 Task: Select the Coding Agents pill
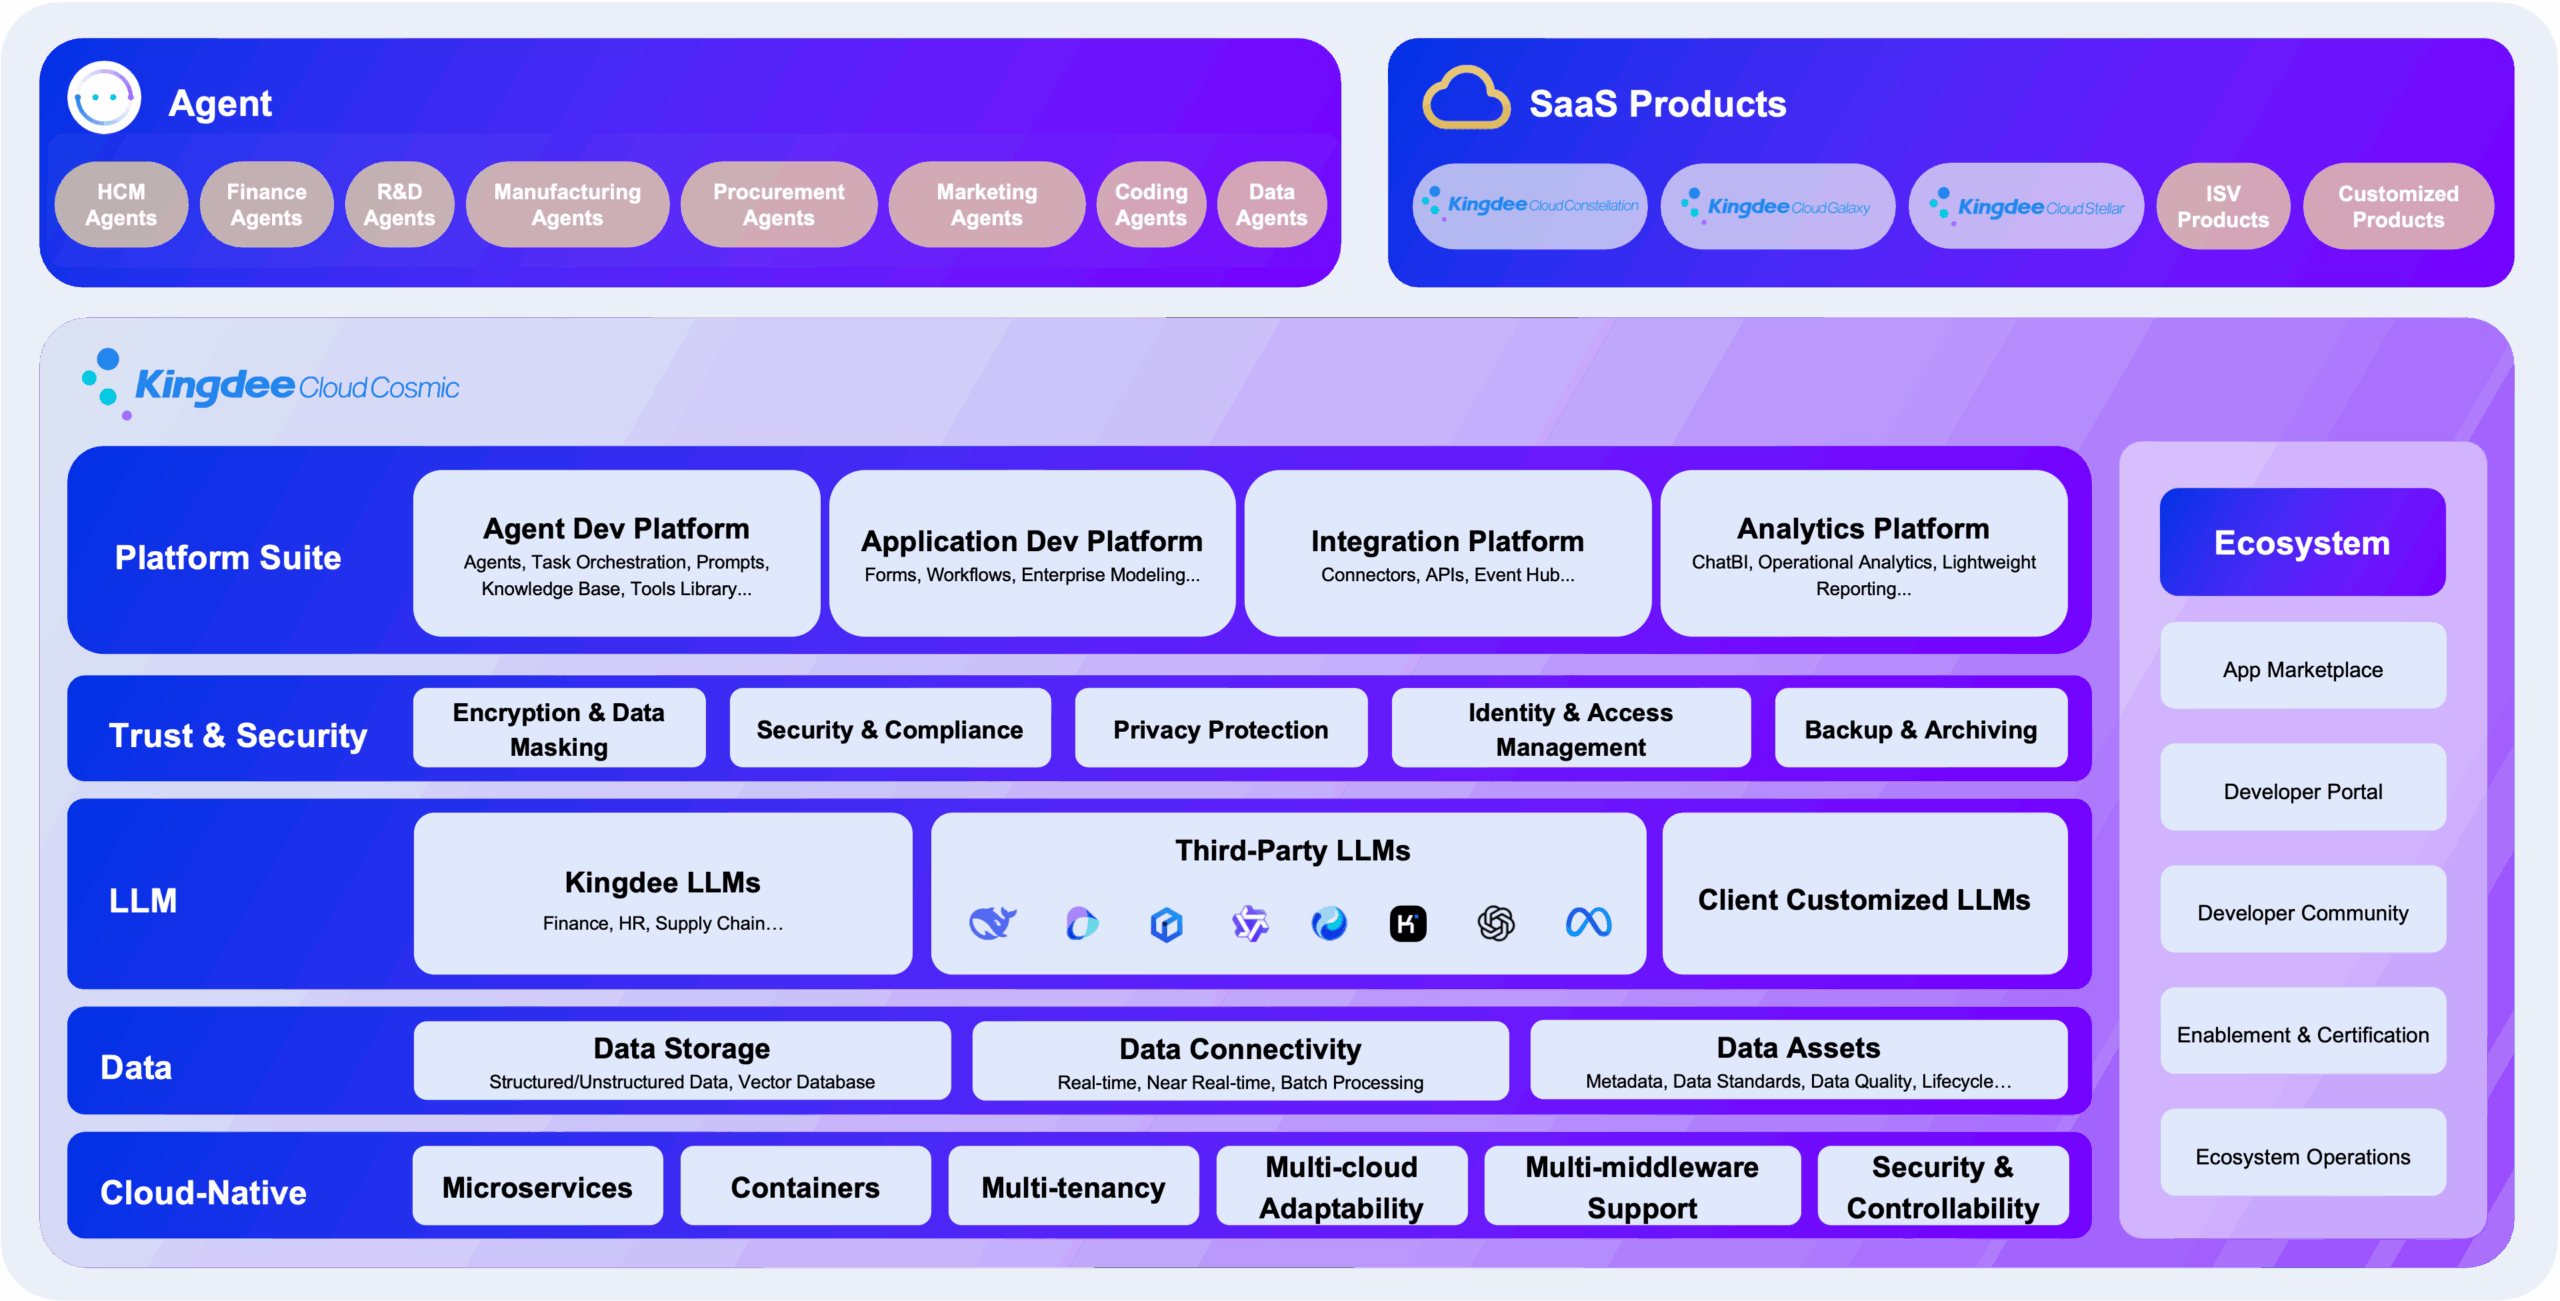pyautogui.click(x=1151, y=205)
